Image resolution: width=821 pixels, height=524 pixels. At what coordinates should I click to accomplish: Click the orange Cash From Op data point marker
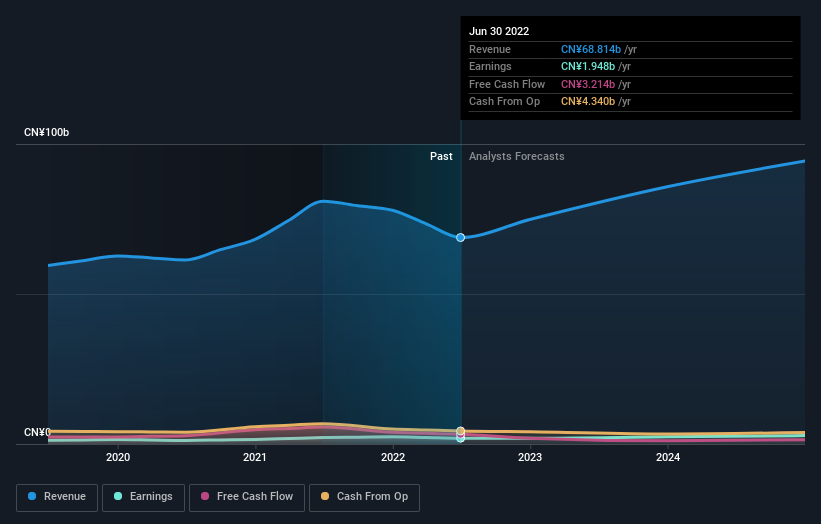pos(460,431)
